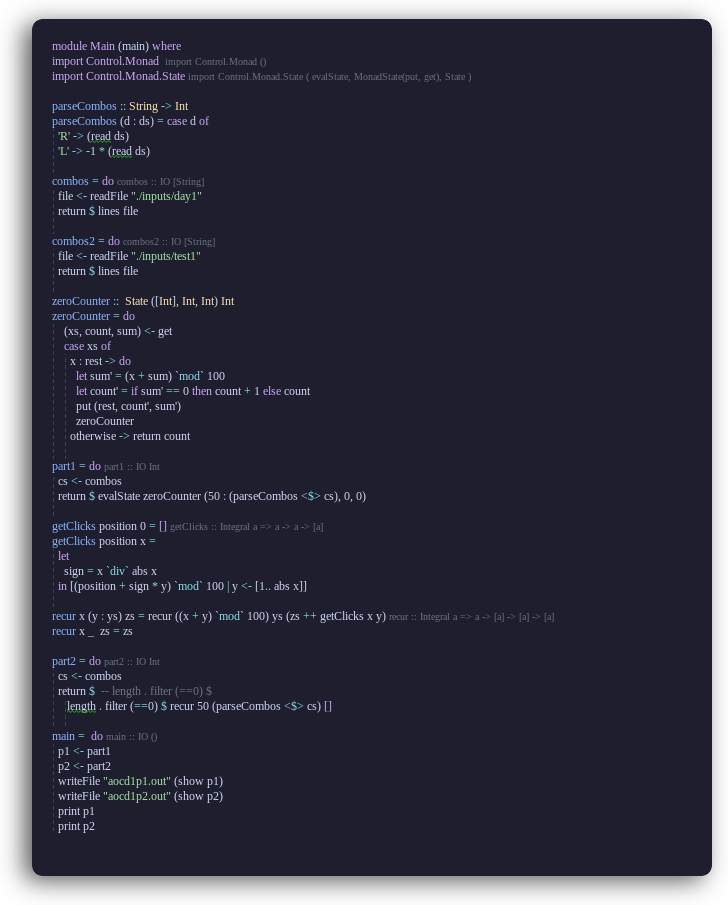This screenshot has height=905, width=728.
Task: Click the 'part2 :: IO Int' inlay hint
Action: point(132,662)
